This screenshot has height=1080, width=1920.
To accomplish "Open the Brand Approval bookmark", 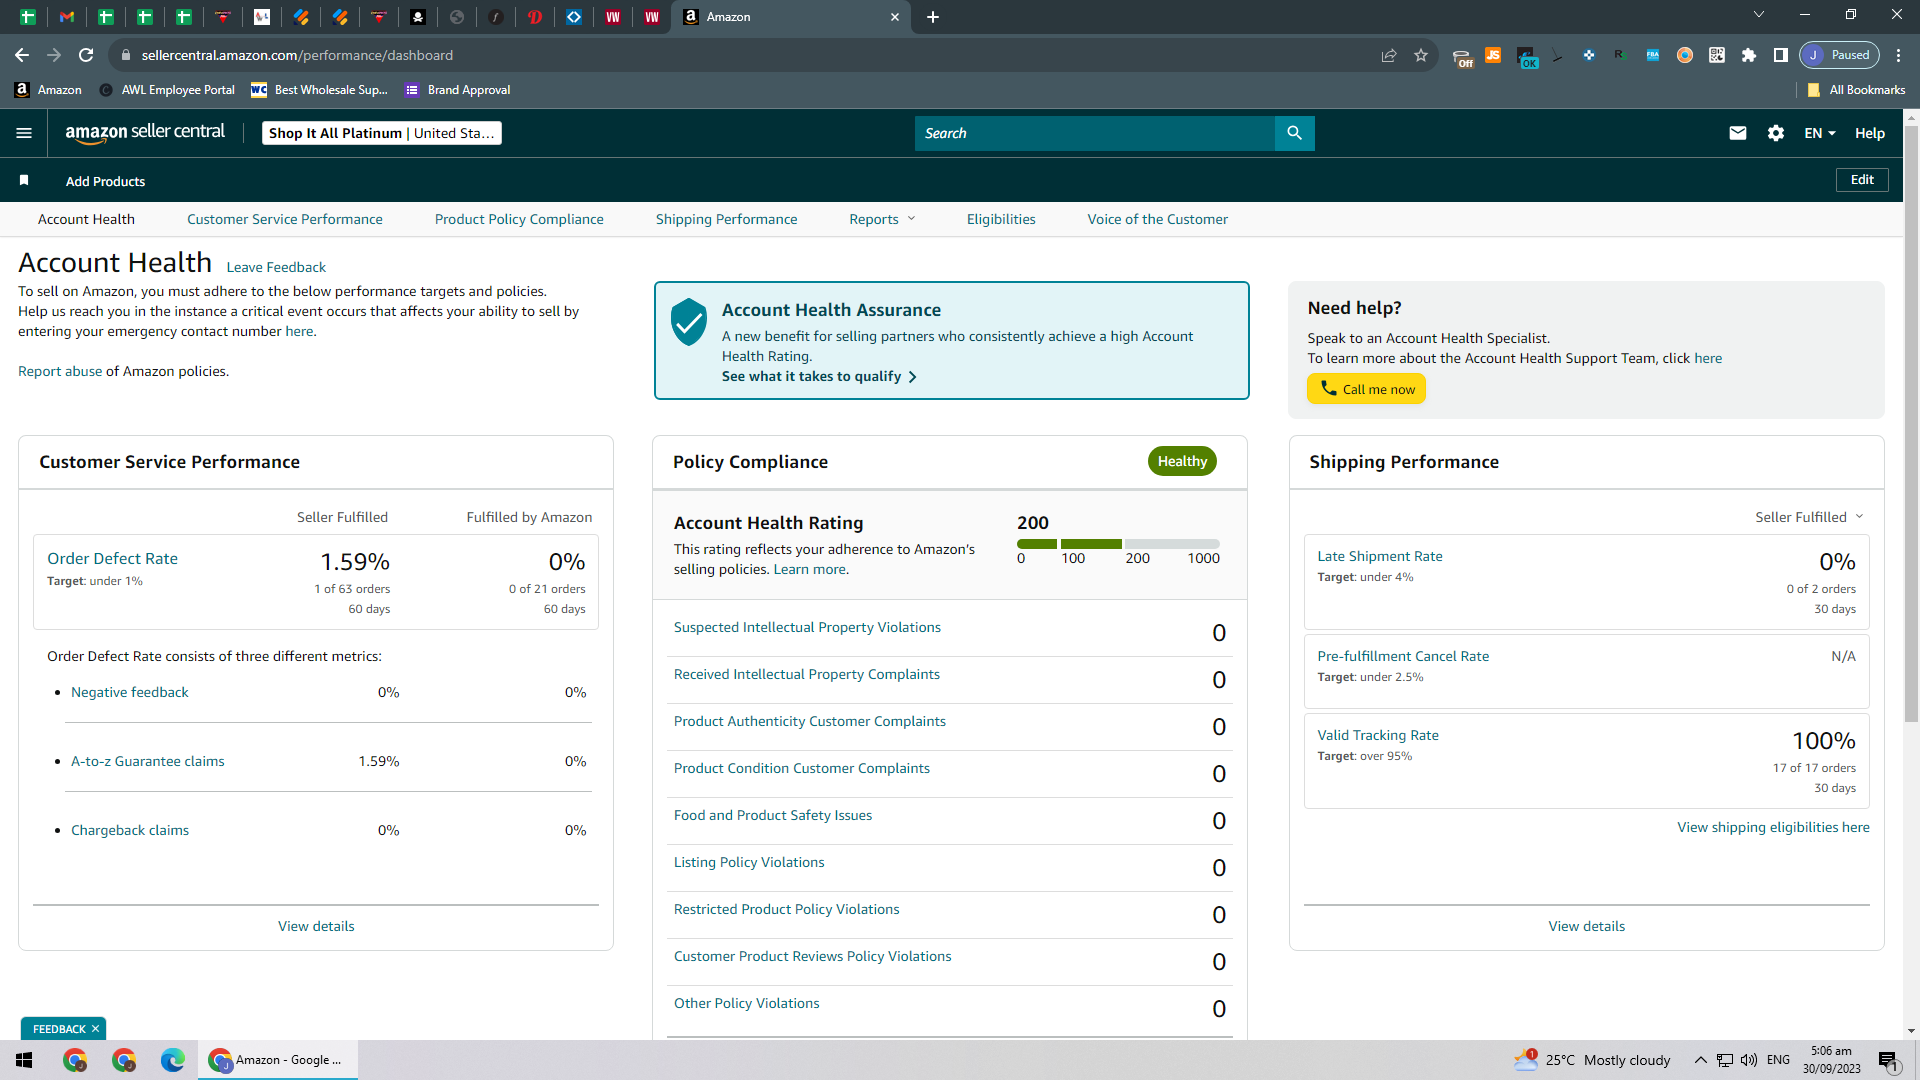I will tap(458, 90).
